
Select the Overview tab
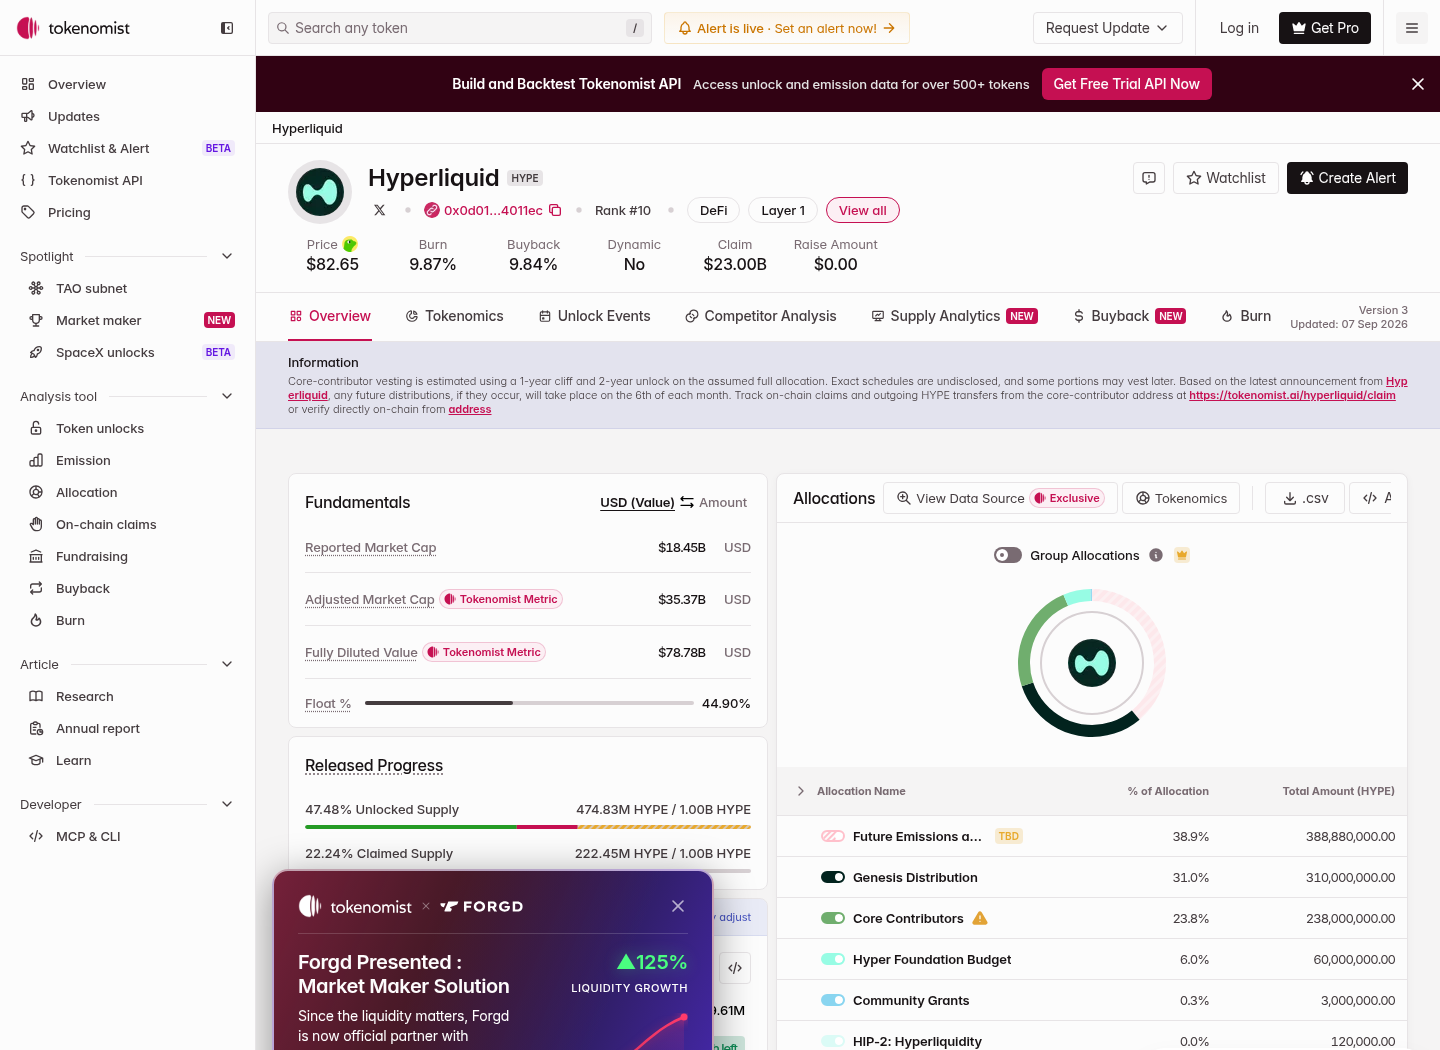[x=330, y=316]
